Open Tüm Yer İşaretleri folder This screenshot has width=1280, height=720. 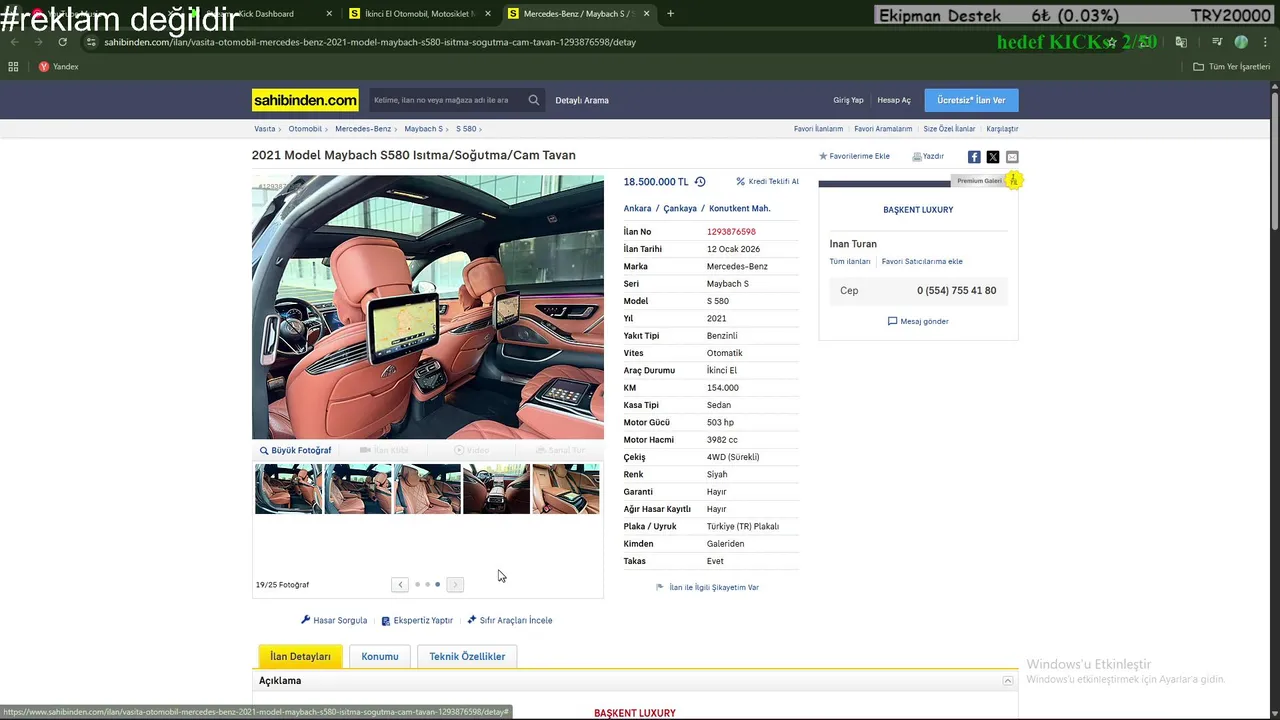1232,67
